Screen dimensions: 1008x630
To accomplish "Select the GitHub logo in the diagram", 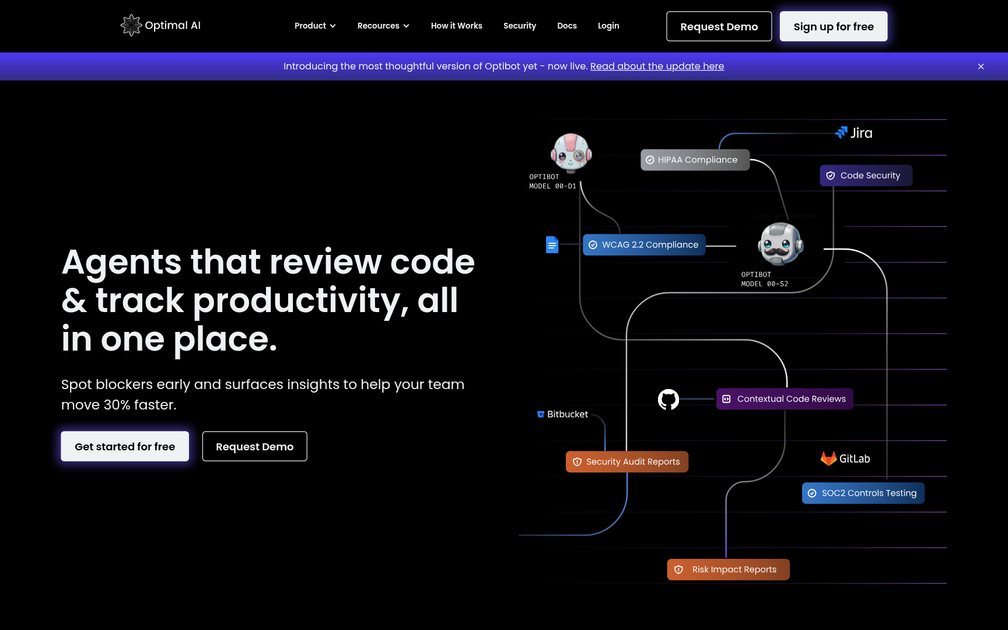I will [668, 399].
